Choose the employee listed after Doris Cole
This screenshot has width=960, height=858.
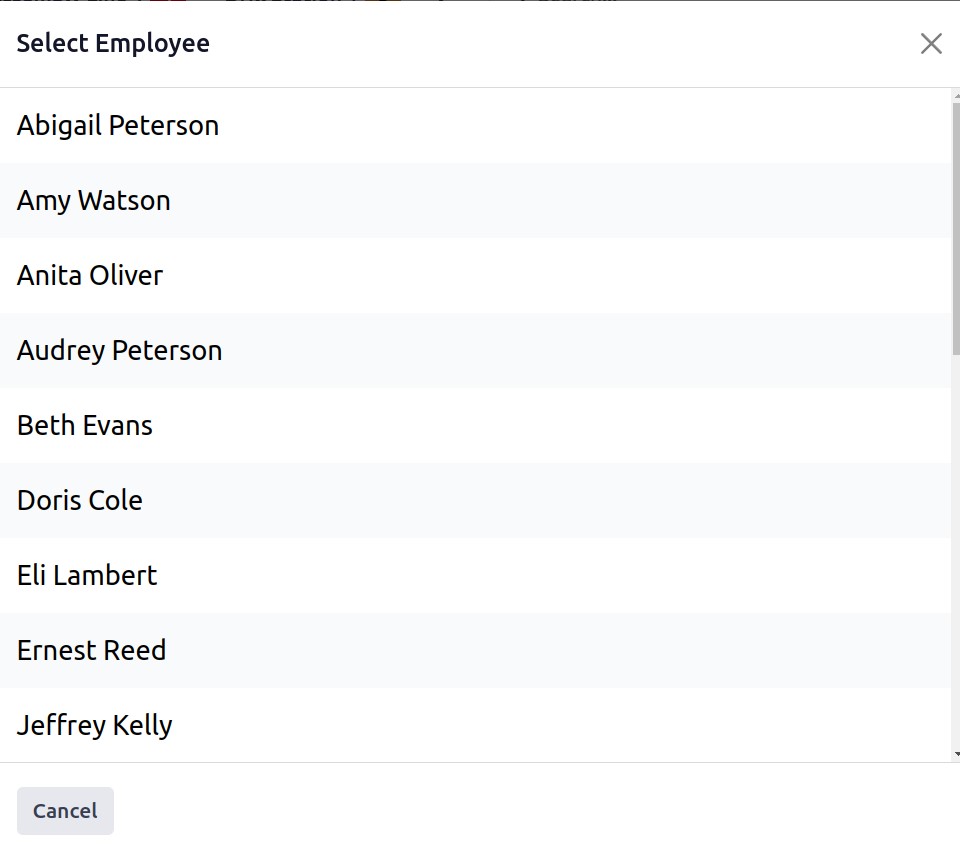coord(476,576)
